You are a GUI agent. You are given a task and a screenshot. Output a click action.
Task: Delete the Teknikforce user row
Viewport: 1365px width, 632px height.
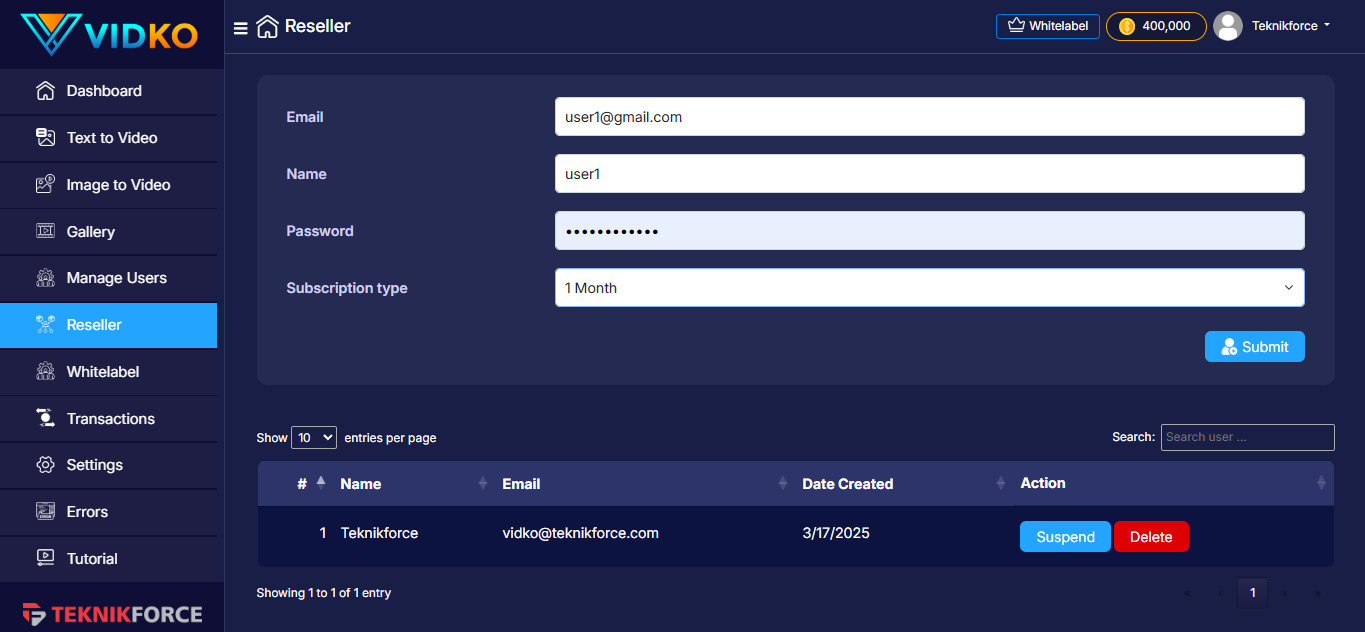click(x=1150, y=537)
